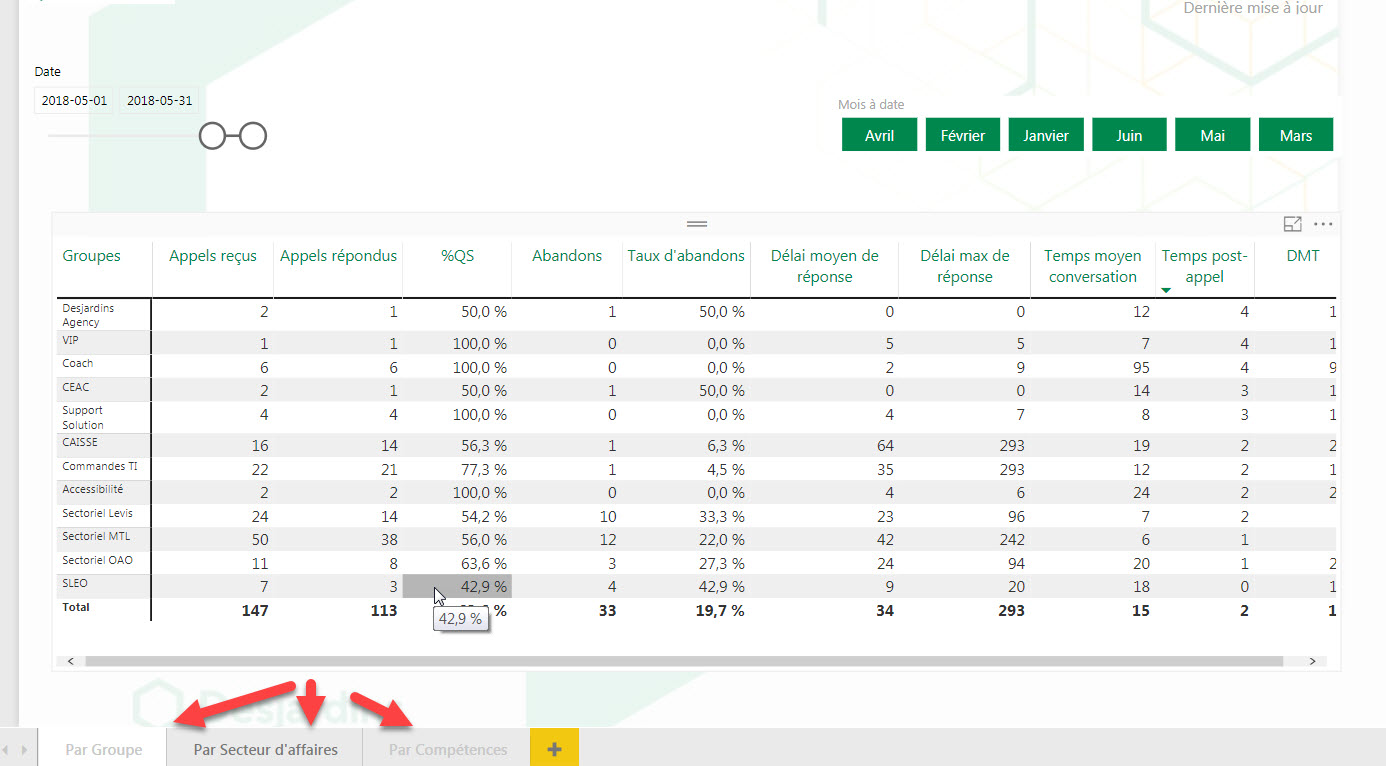Choose Mai in month slicer

[1212, 135]
